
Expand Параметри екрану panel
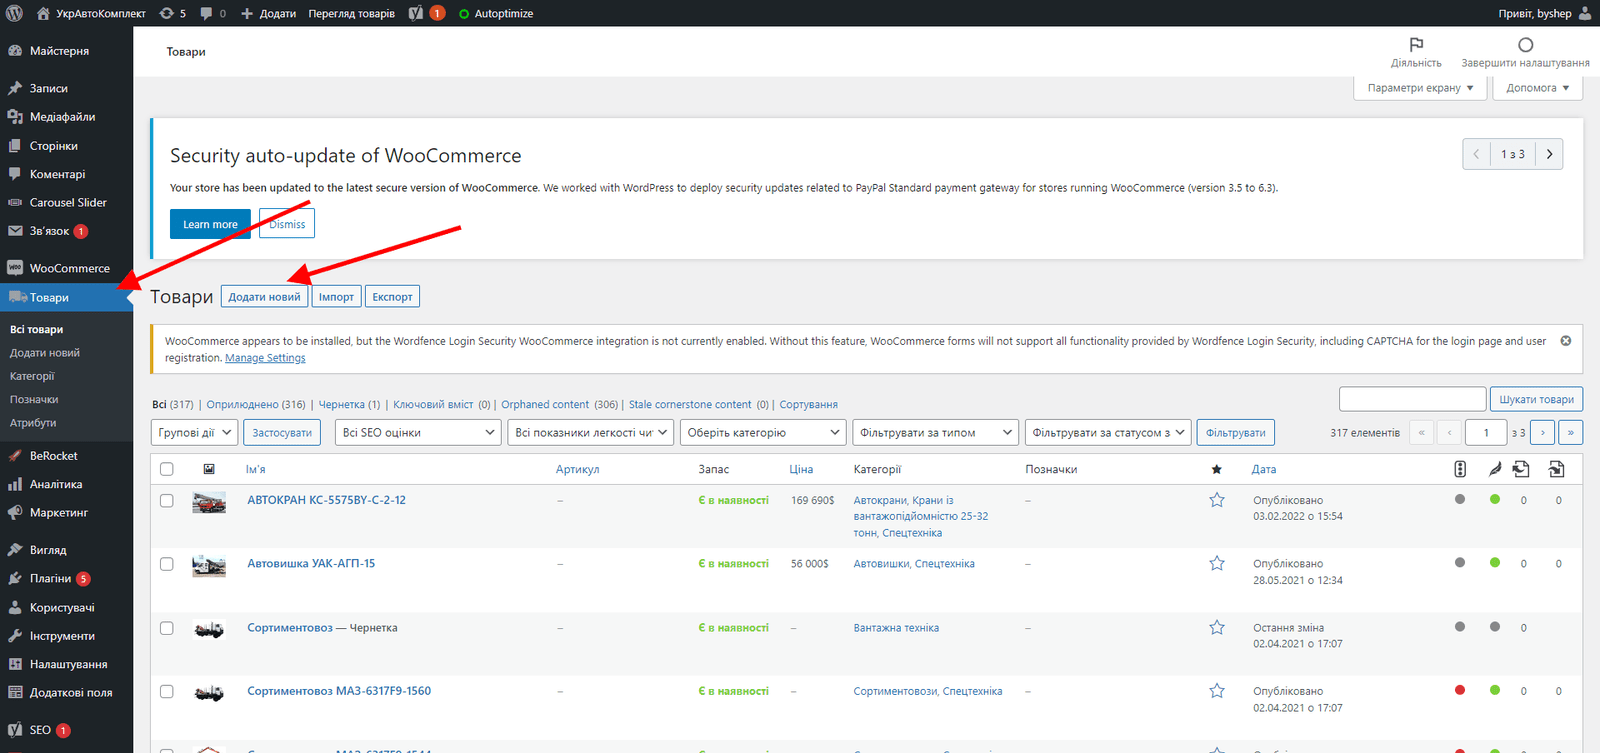point(1420,88)
